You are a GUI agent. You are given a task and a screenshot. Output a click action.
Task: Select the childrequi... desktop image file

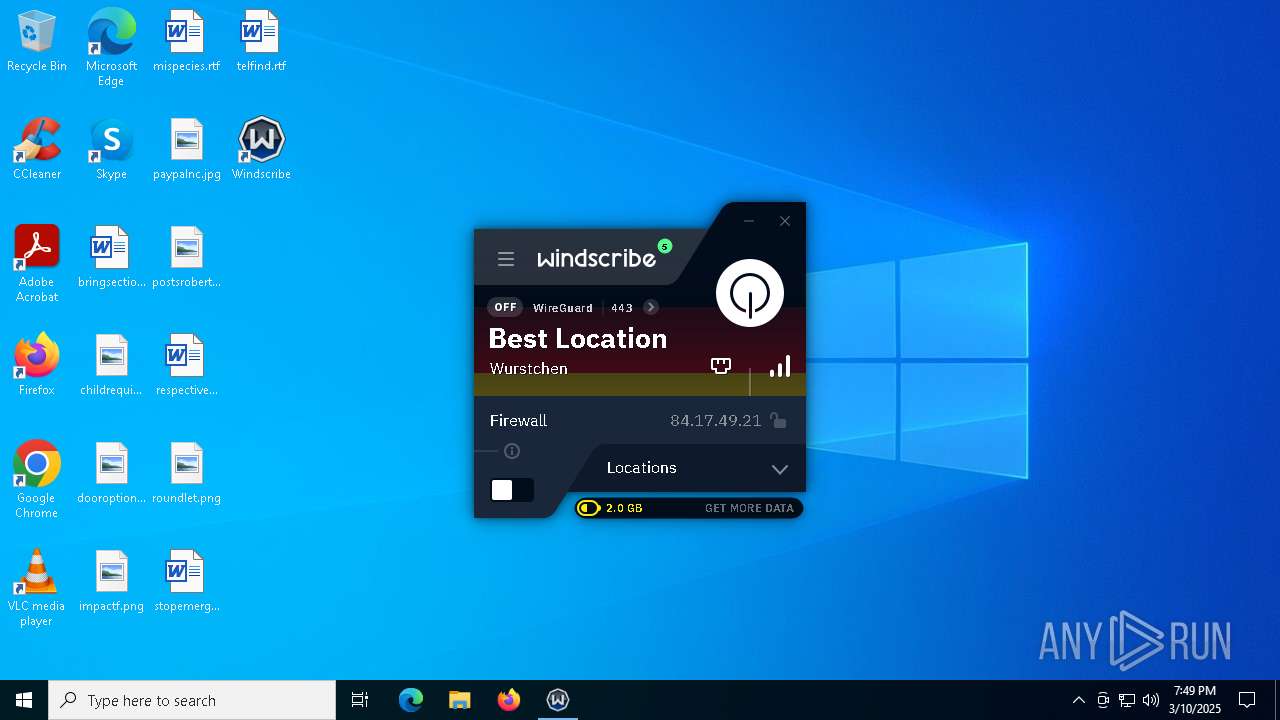(x=111, y=366)
